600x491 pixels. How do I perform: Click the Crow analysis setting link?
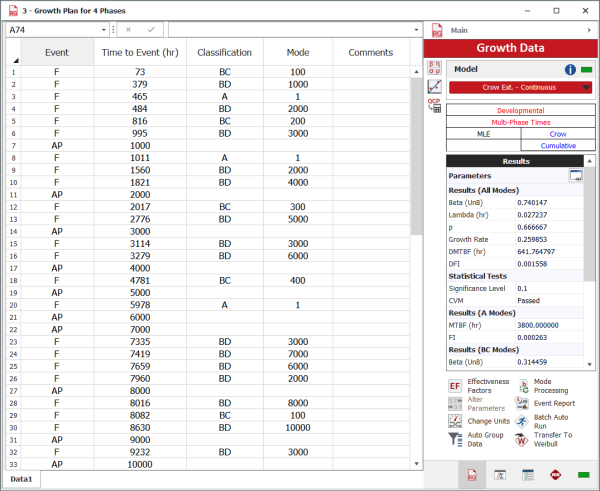pos(557,133)
